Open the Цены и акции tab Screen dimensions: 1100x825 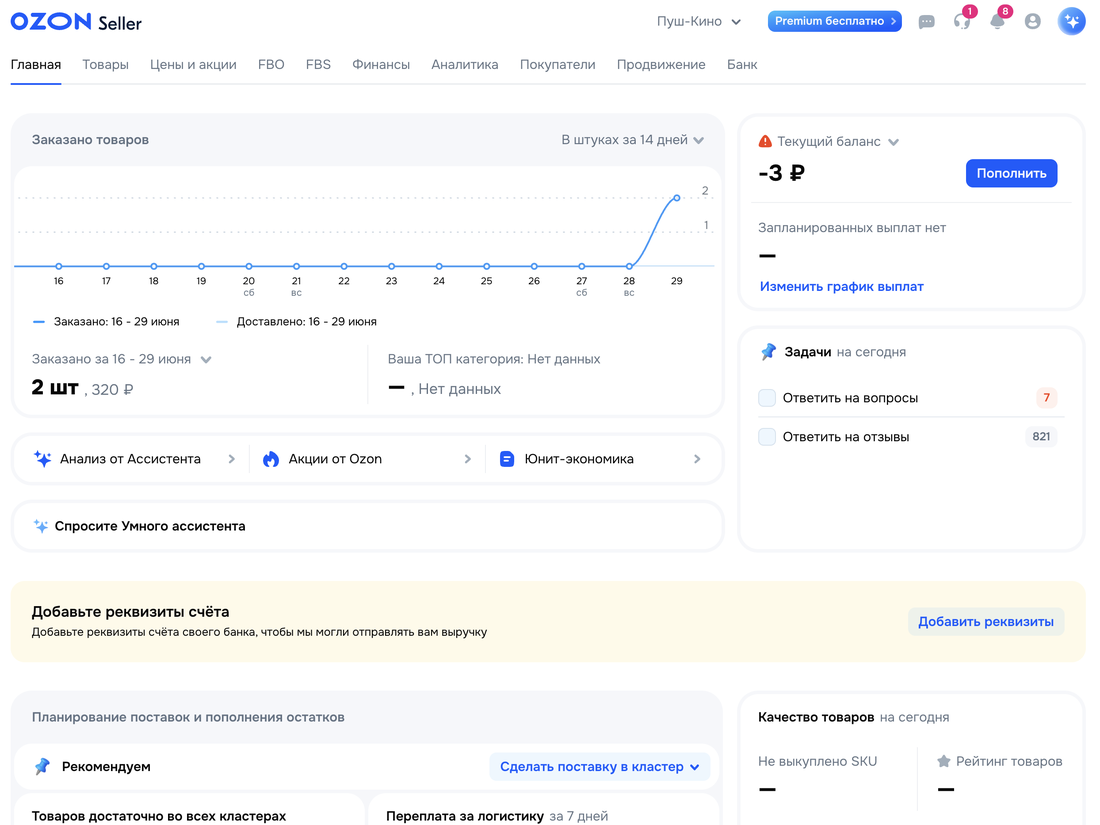tap(193, 65)
